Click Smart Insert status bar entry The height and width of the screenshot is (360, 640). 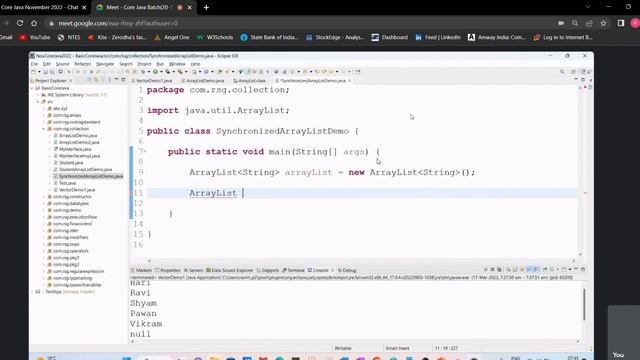(x=397, y=348)
